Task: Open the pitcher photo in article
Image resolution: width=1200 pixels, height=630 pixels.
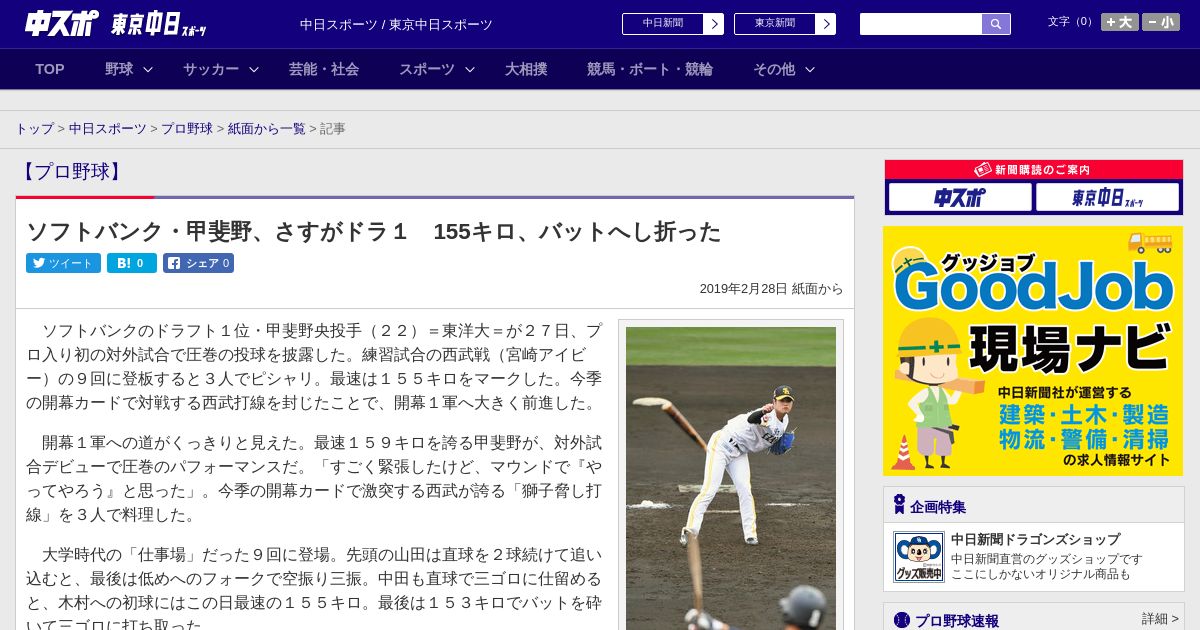Action: click(731, 478)
